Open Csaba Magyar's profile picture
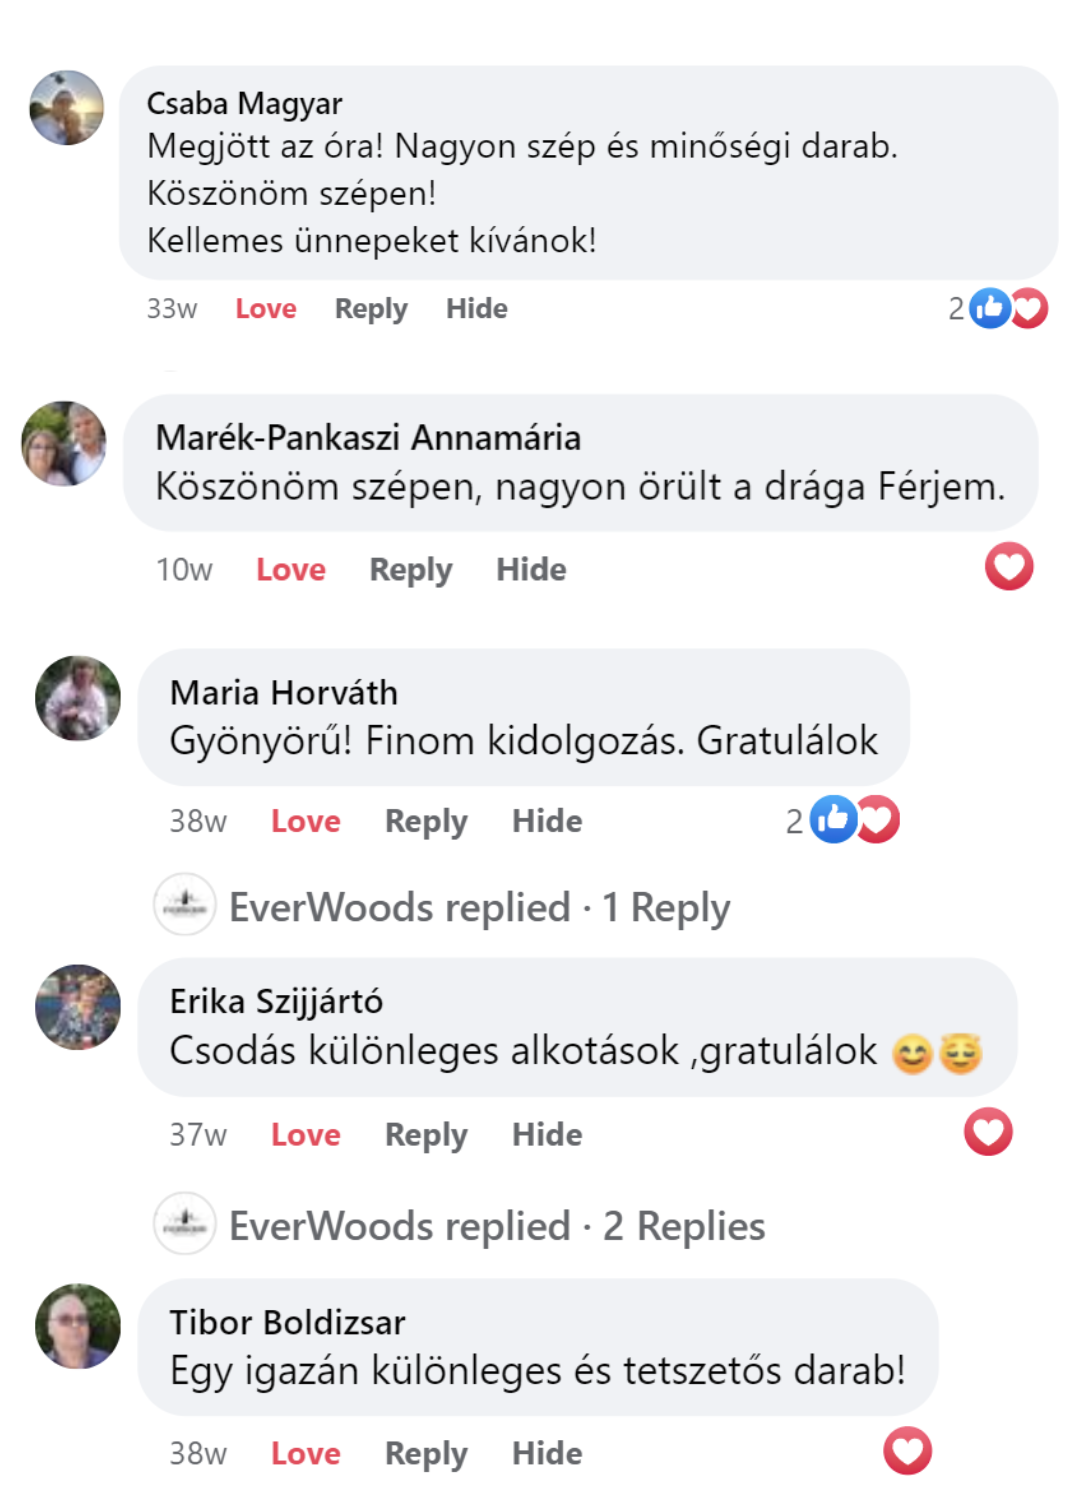This screenshot has width=1080, height=1500. (66, 108)
